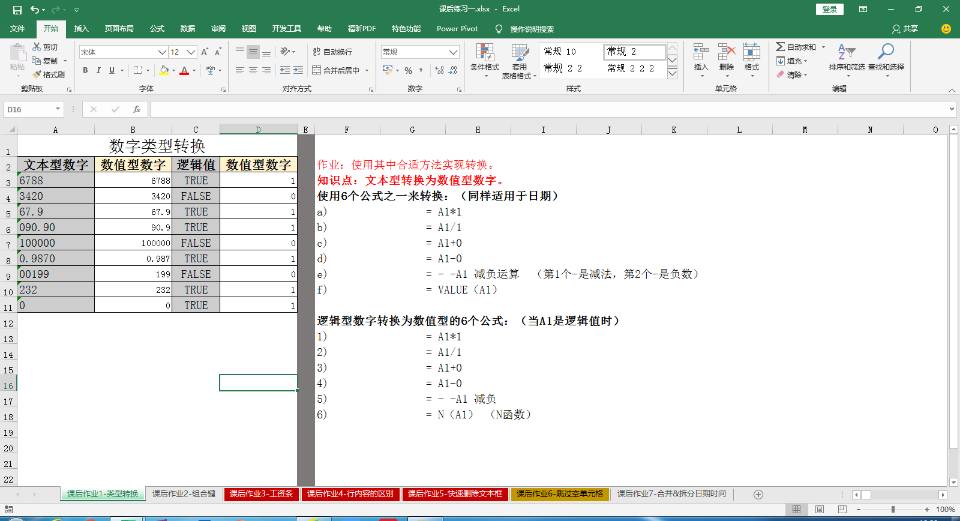The width and height of the screenshot is (960, 521).
Task: Click the 登录 sign-in button
Action: pos(830,9)
